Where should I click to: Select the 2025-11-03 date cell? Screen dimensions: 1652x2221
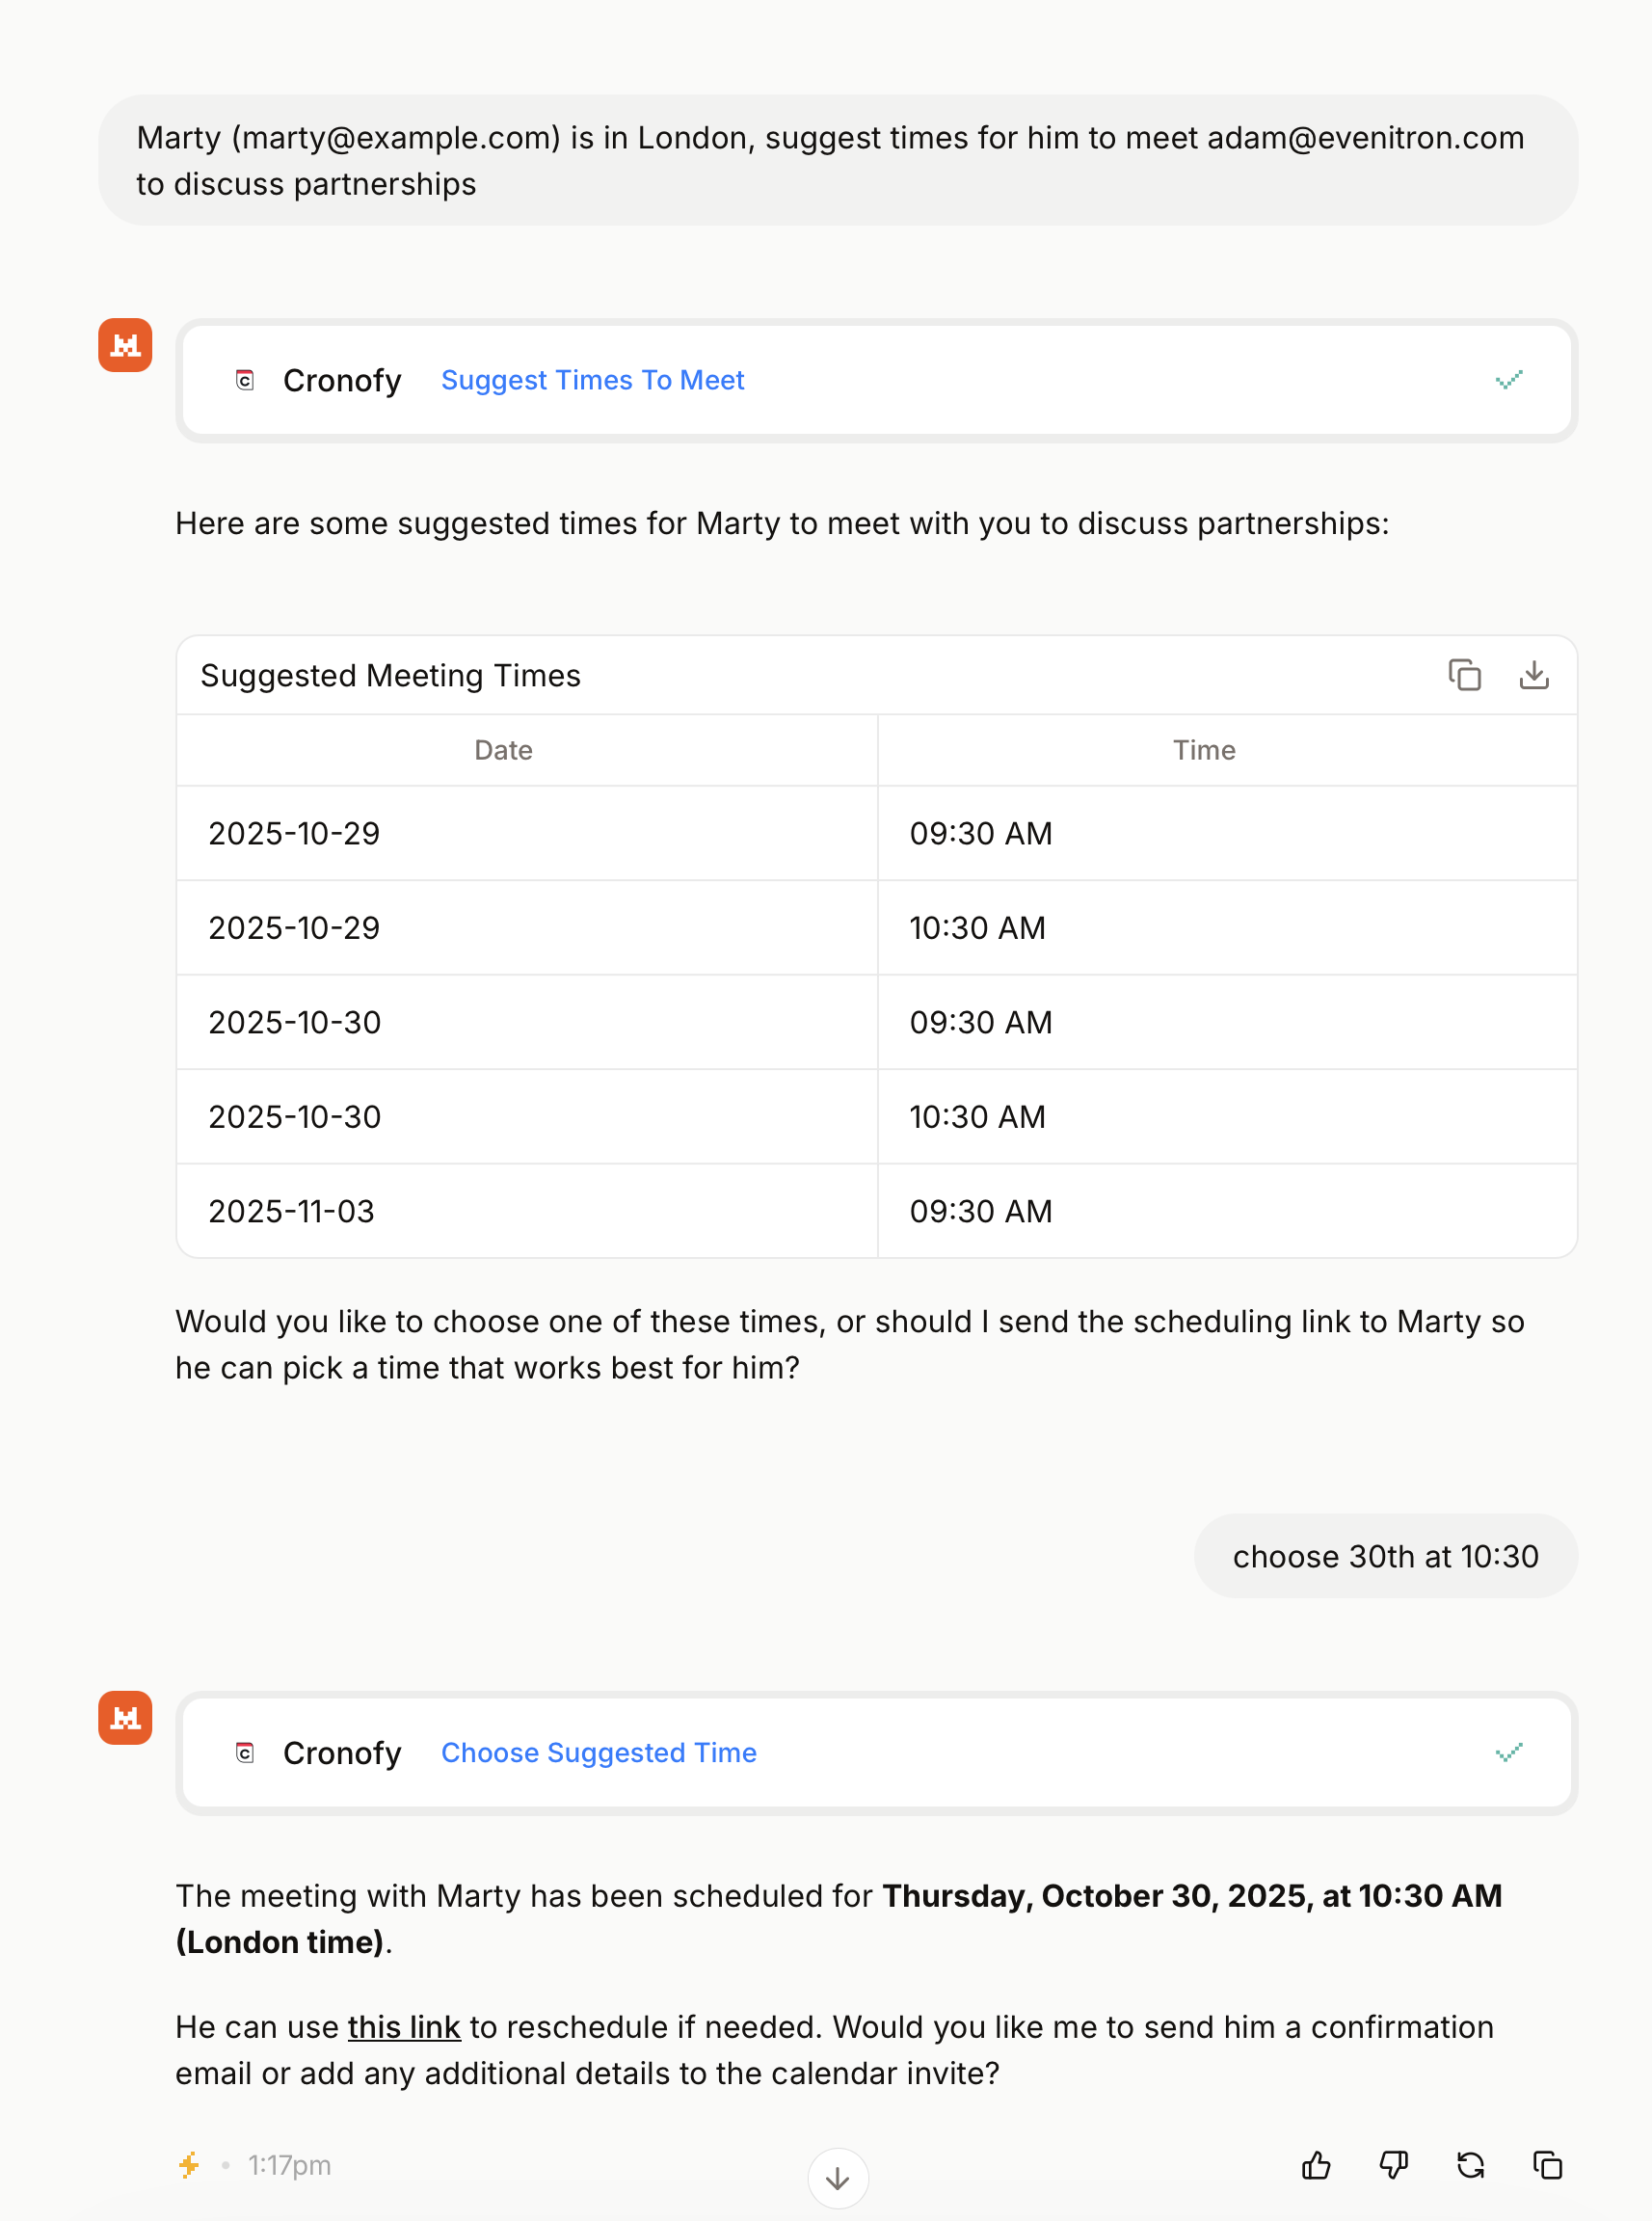[x=291, y=1211]
